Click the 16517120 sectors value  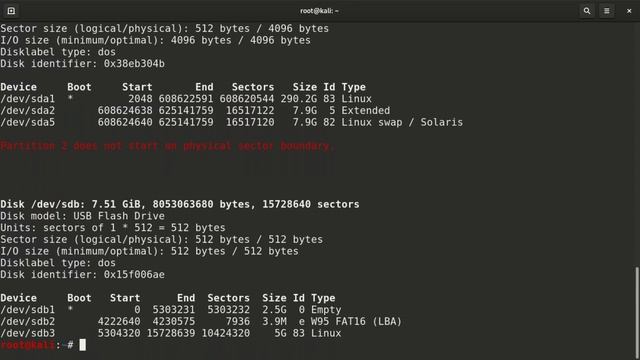250,122
